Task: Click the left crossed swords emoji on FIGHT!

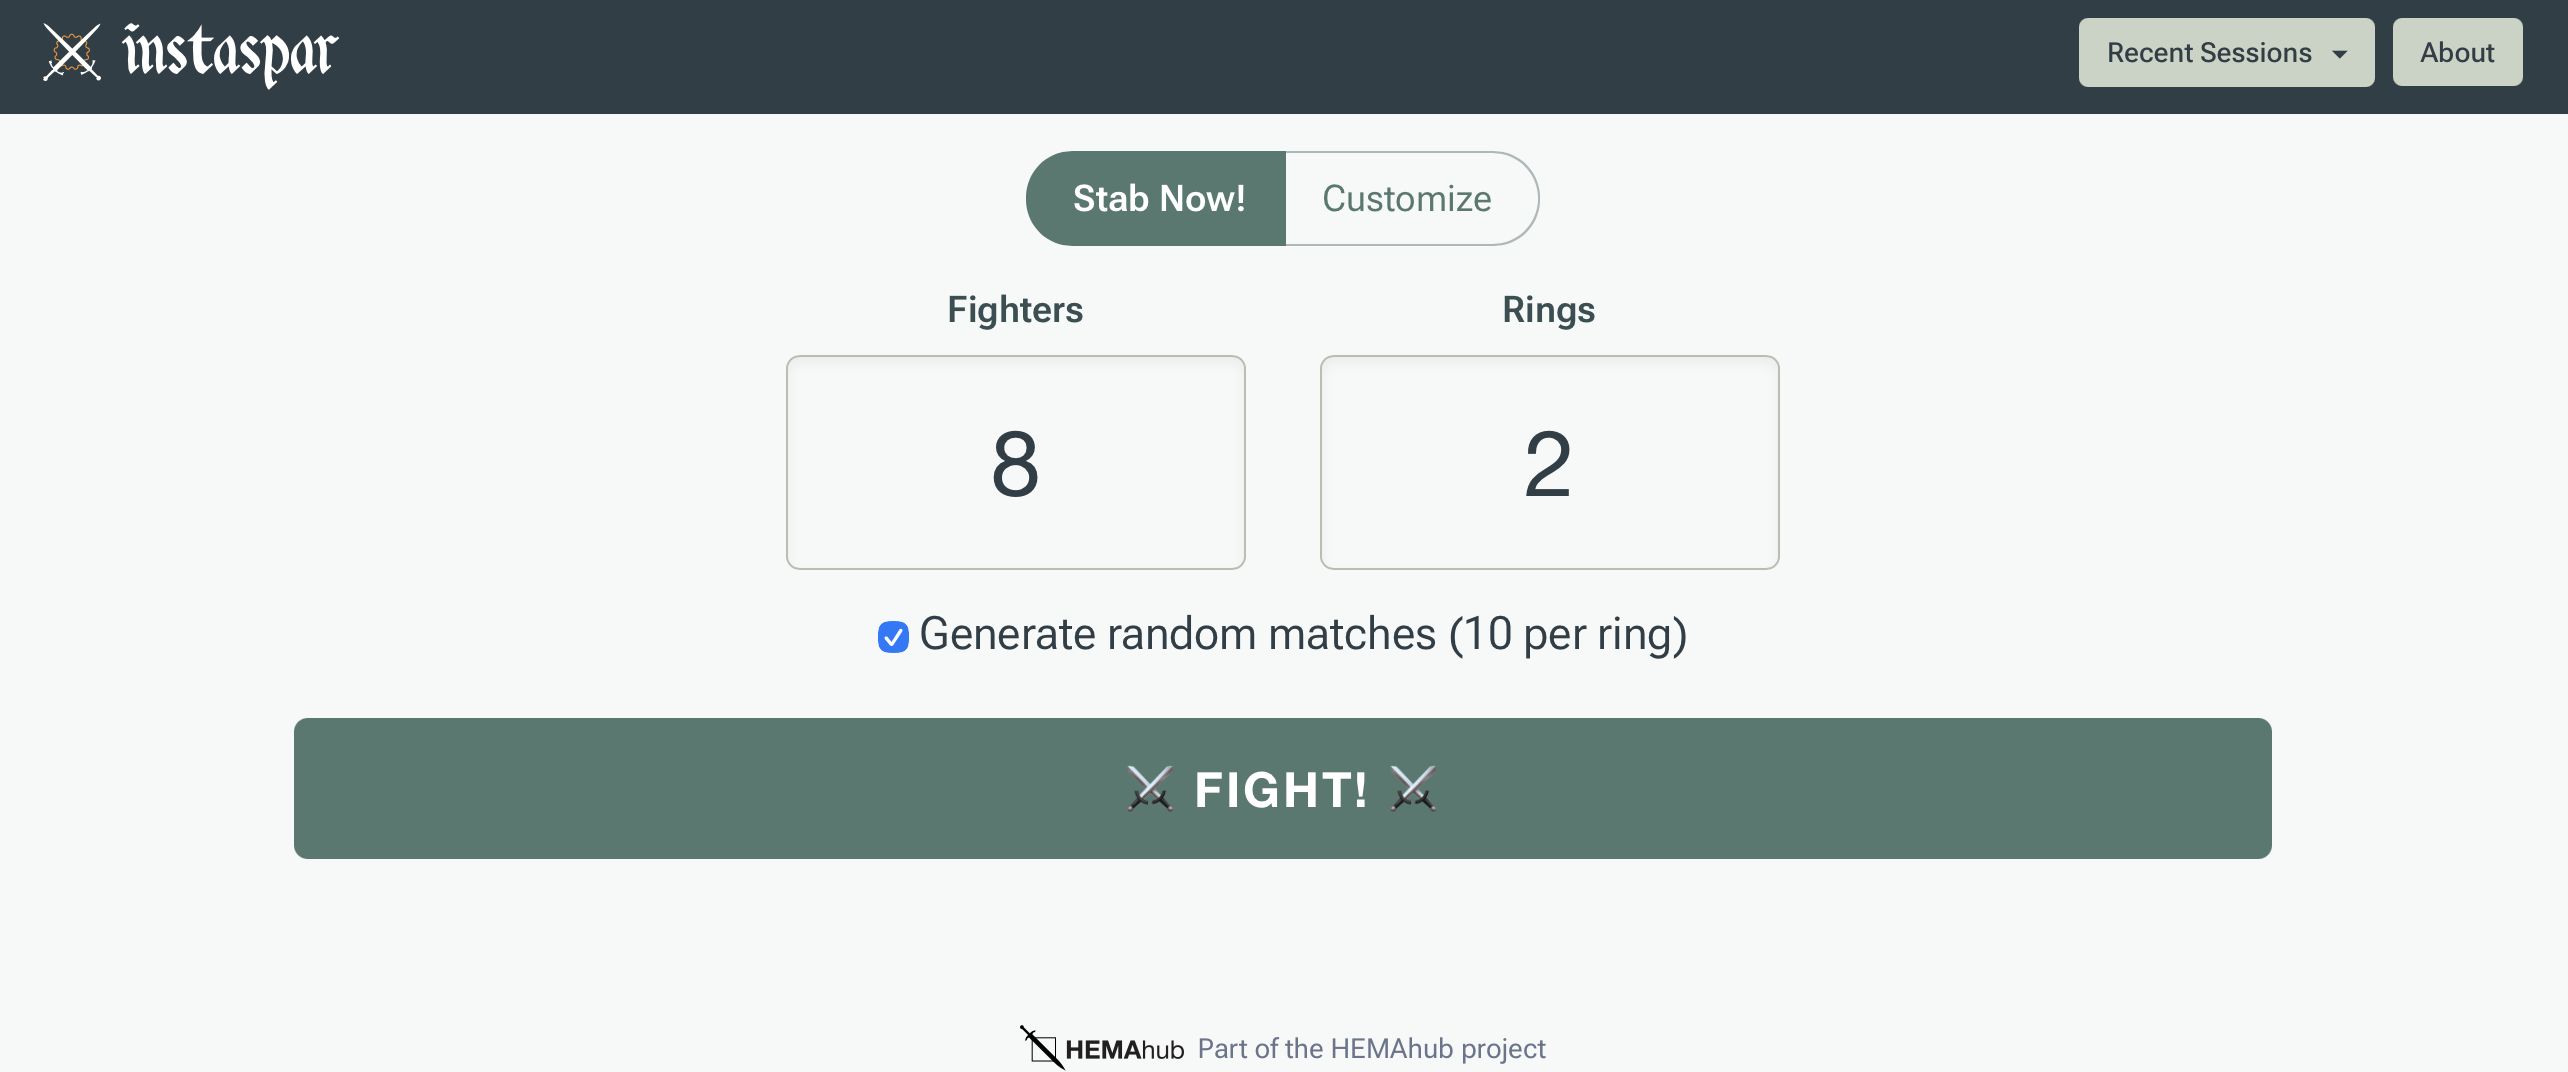Action: click(1149, 789)
